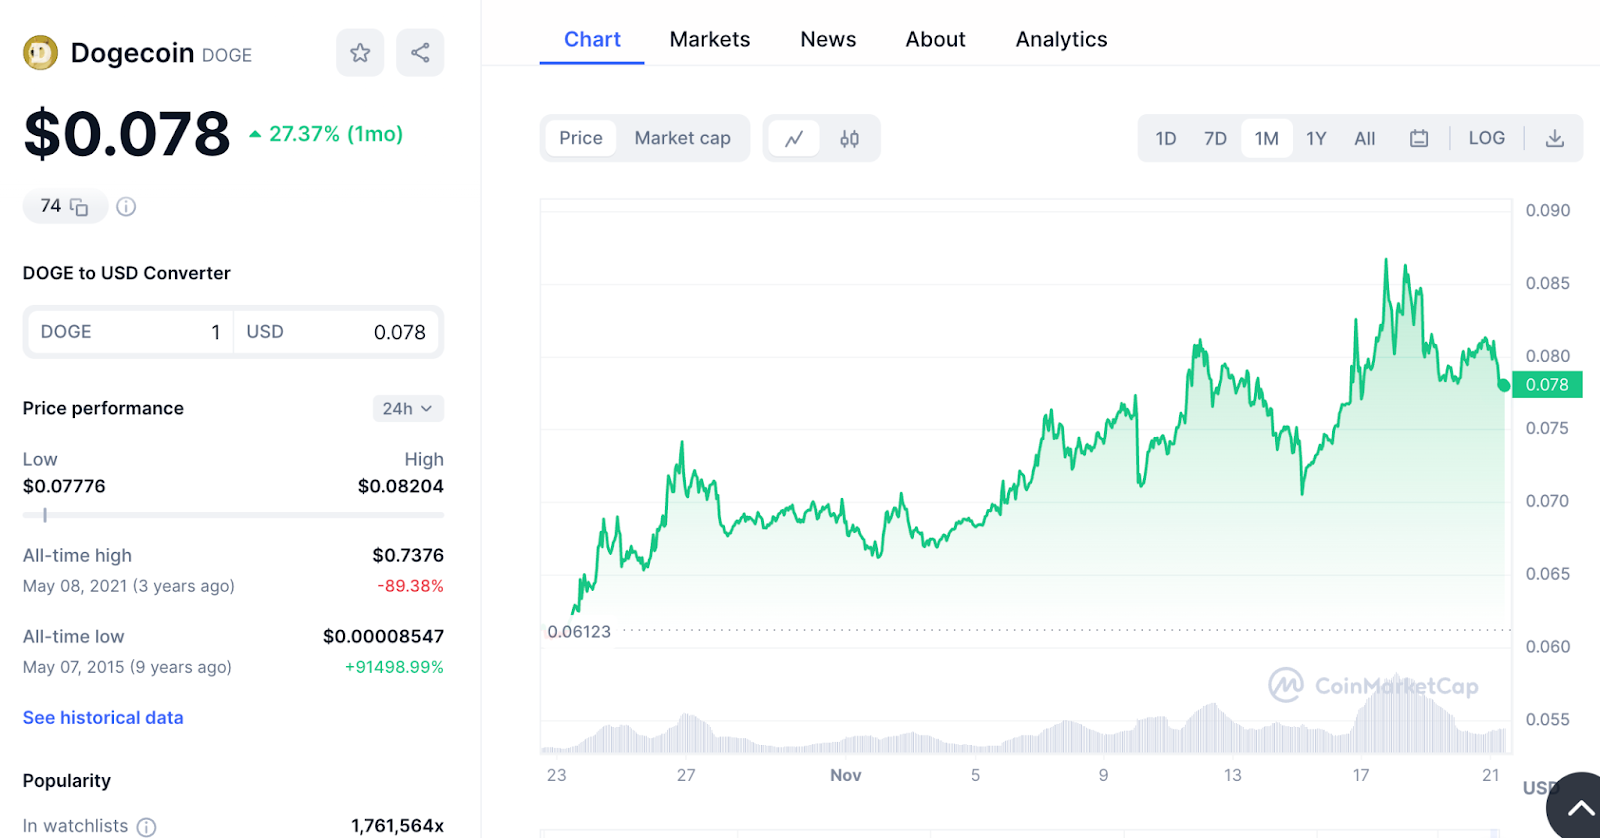
Task: Add Dogecoin to watchlist with star icon
Action: (360, 53)
